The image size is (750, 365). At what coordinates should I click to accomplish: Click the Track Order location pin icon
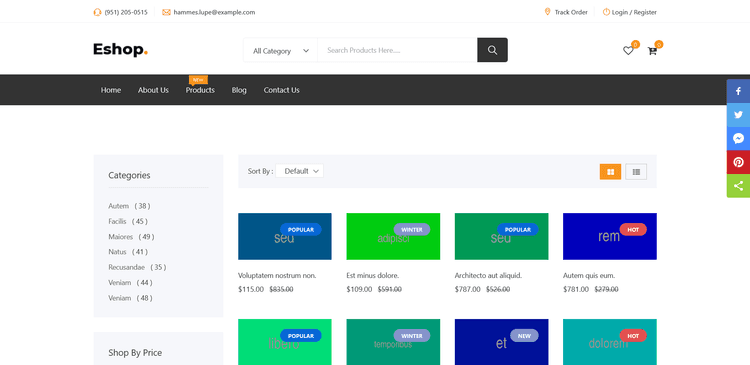coord(548,12)
